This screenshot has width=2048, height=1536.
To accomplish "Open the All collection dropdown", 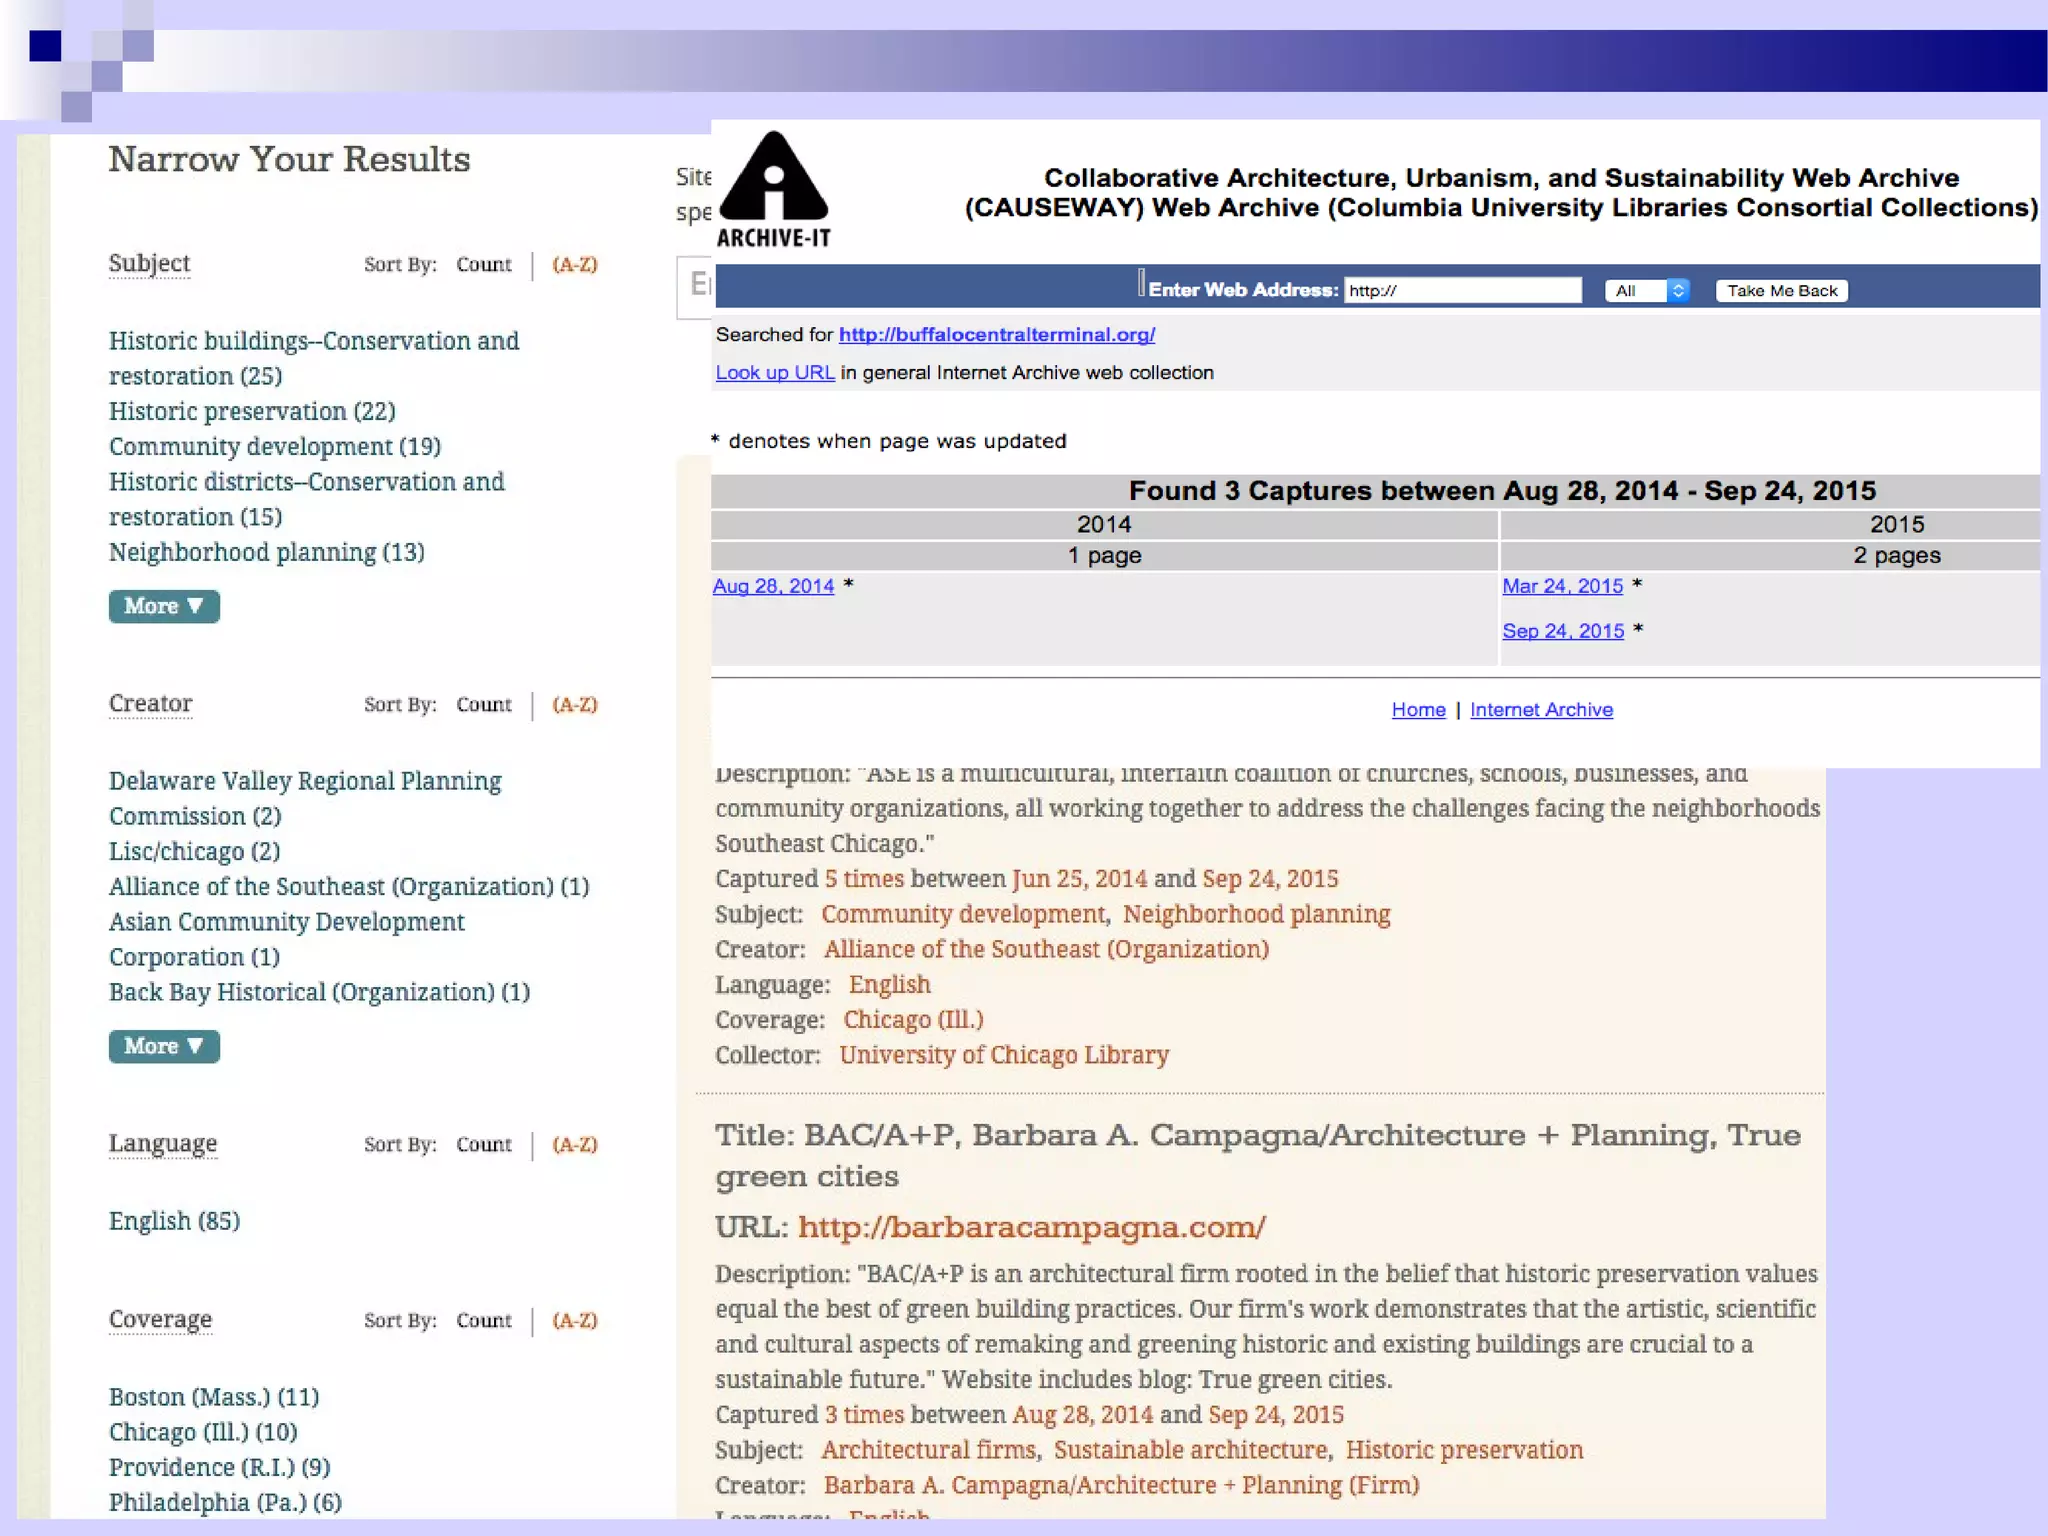I will (1647, 291).
